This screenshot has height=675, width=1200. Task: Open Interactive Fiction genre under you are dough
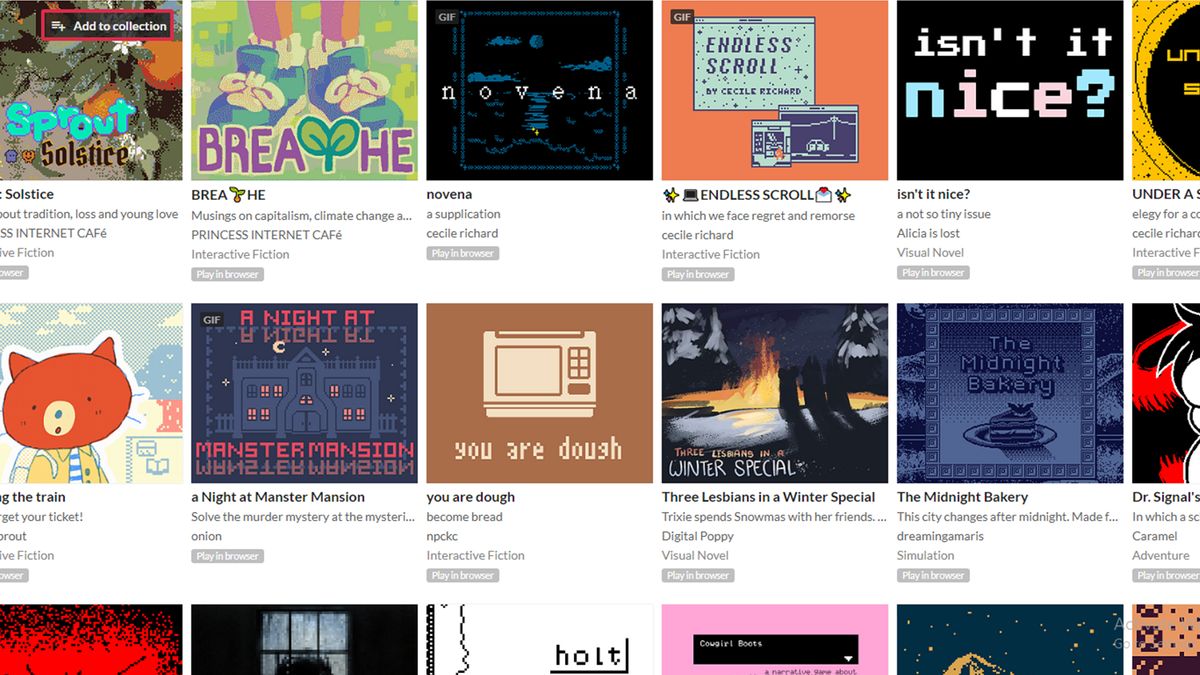tap(475, 555)
